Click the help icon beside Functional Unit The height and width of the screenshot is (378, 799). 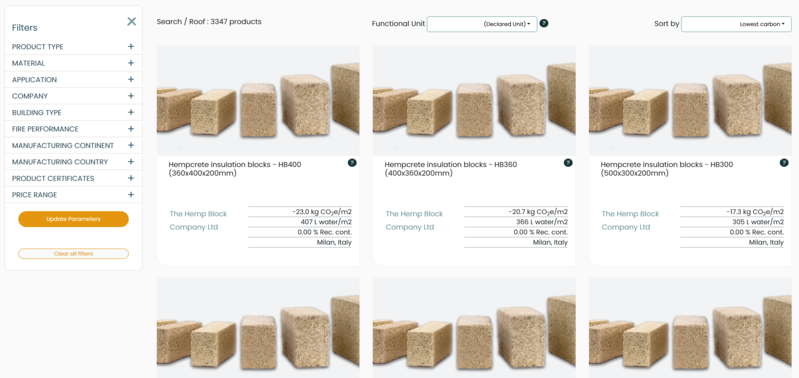[x=544, y=23]
